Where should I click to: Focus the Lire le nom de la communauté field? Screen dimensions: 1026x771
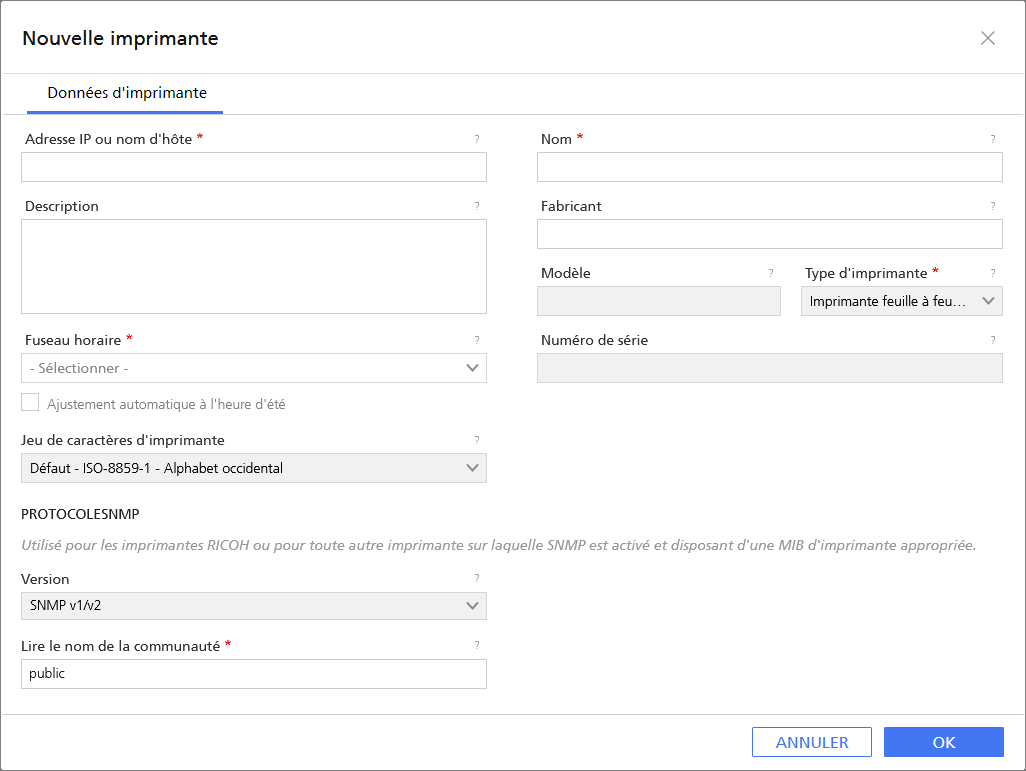tap(254, 673)
